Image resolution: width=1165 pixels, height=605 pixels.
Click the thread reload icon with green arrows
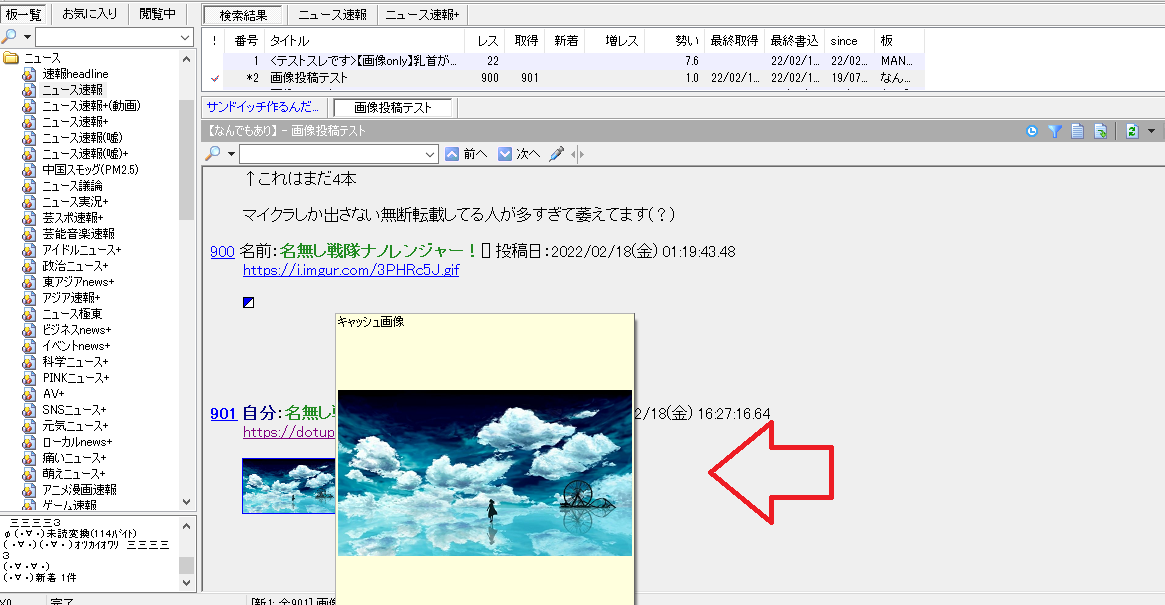pos(1132,132)
